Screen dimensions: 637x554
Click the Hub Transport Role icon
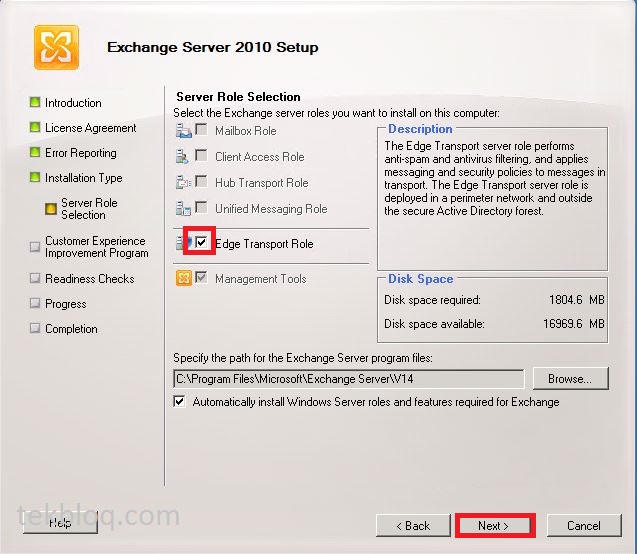click(184, 182)
